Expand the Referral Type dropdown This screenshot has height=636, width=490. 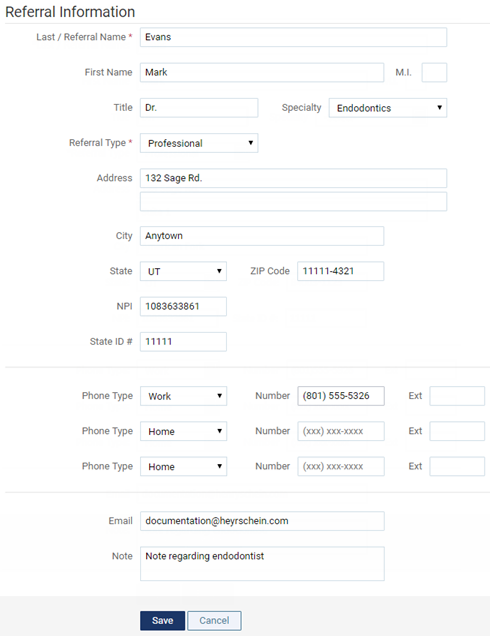click(199, 143)
